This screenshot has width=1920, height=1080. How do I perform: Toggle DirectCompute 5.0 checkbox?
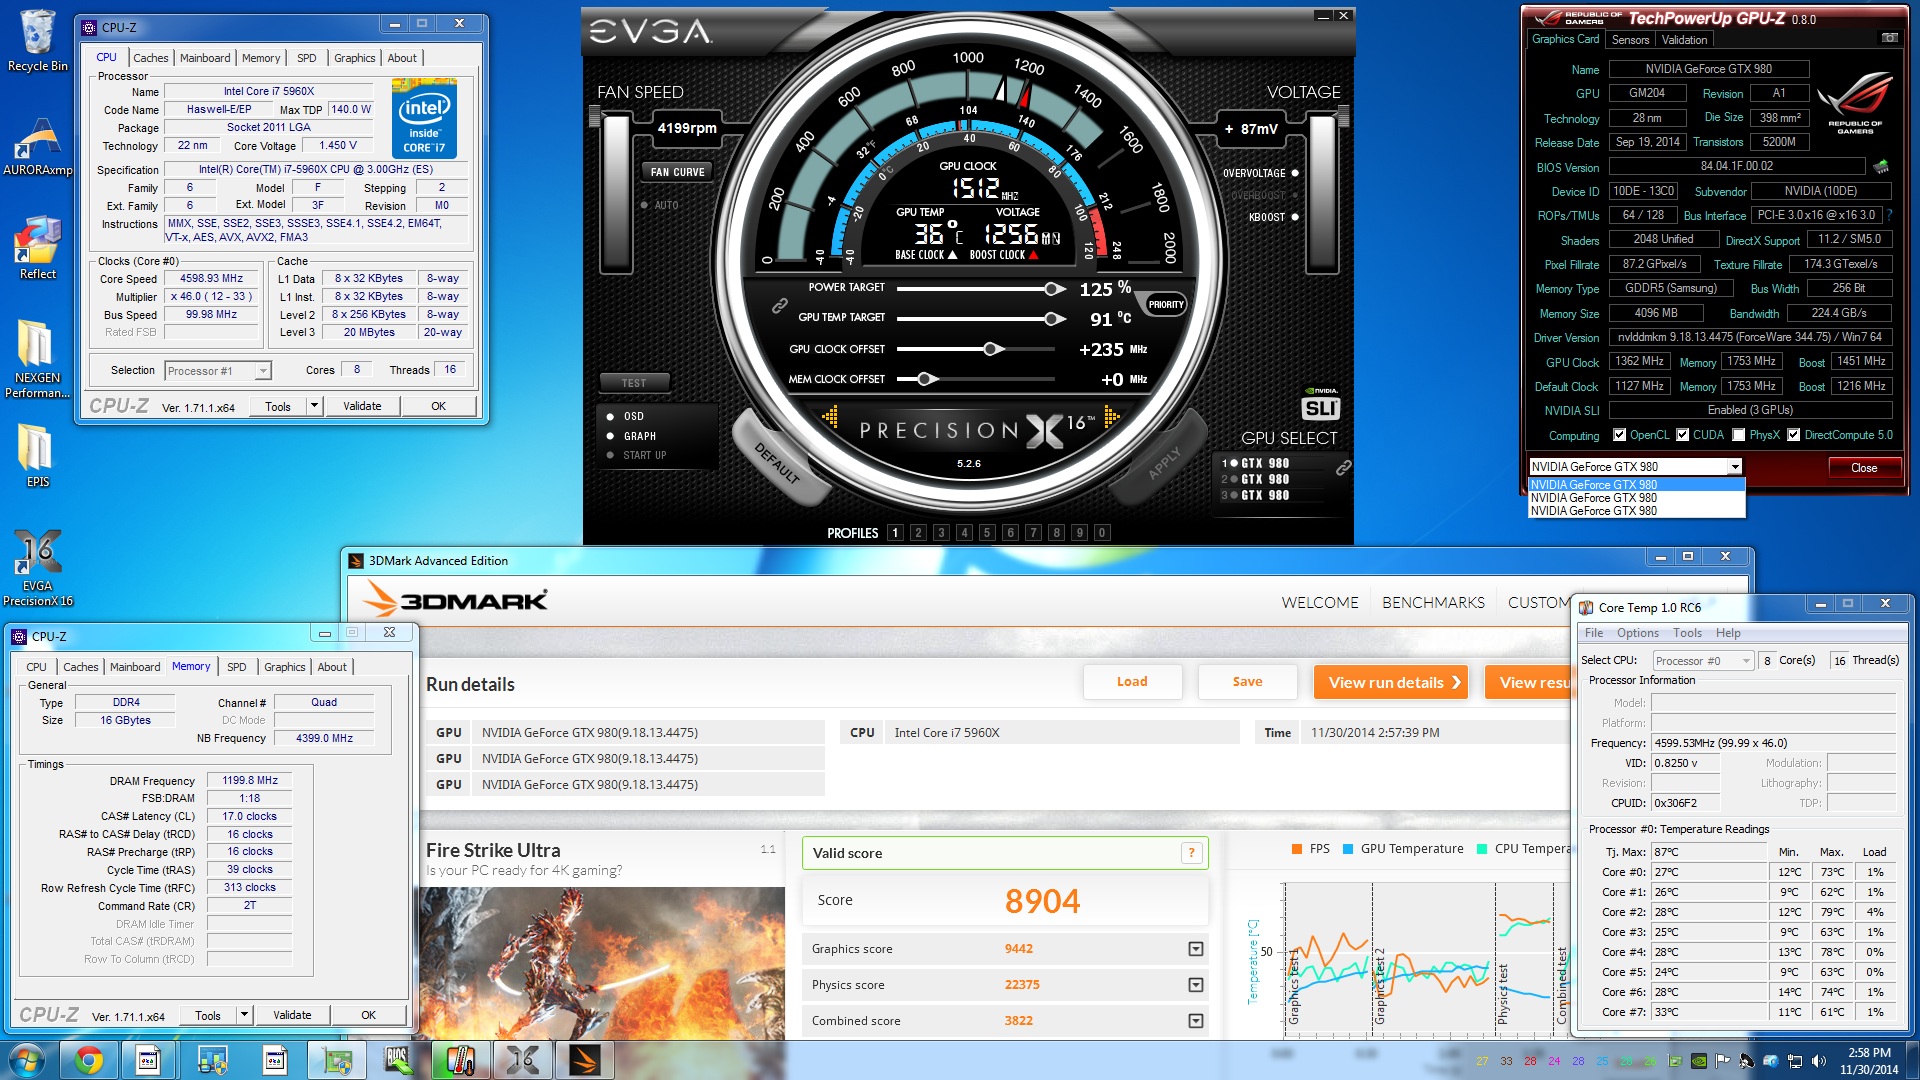[1794, 435]
